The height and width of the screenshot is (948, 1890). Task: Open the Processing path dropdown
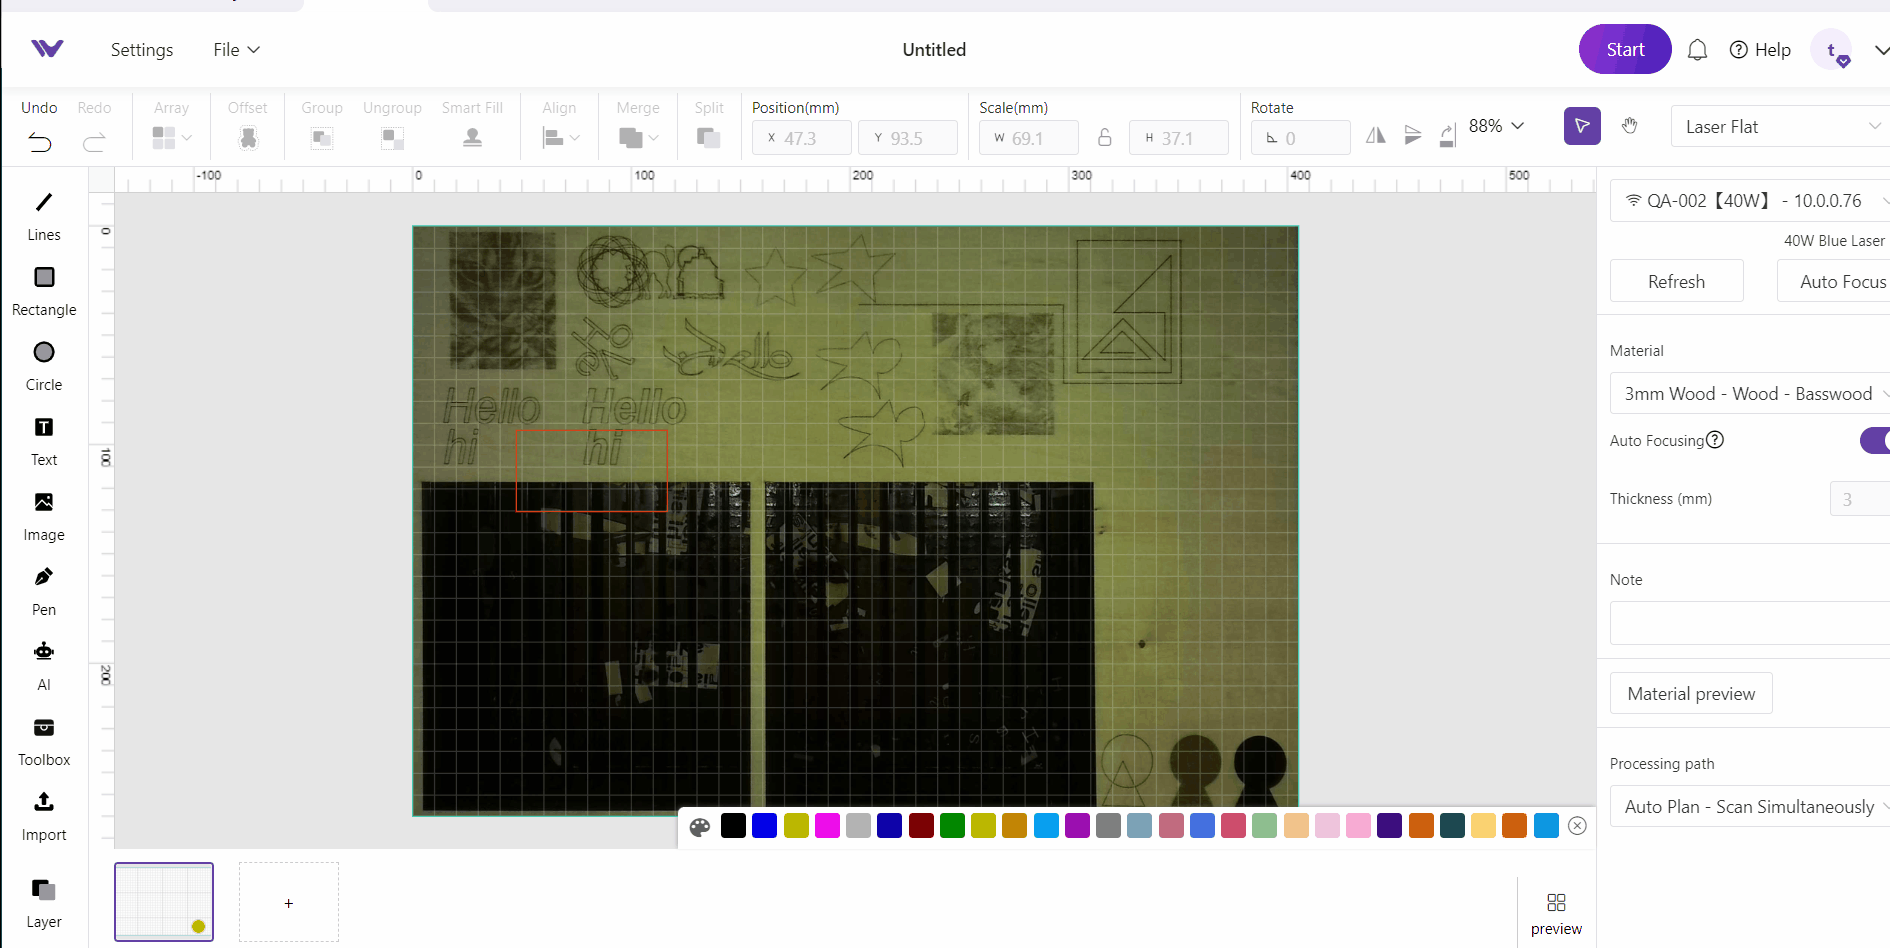click(x=1750, y=806)
